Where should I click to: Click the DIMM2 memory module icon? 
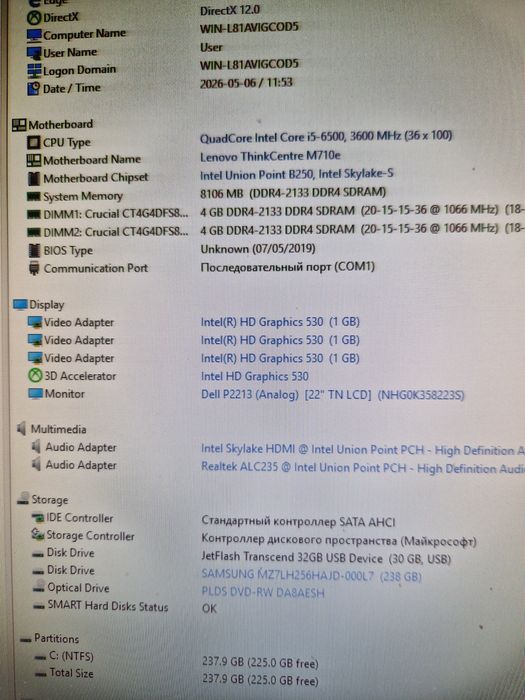click(34, 232)
